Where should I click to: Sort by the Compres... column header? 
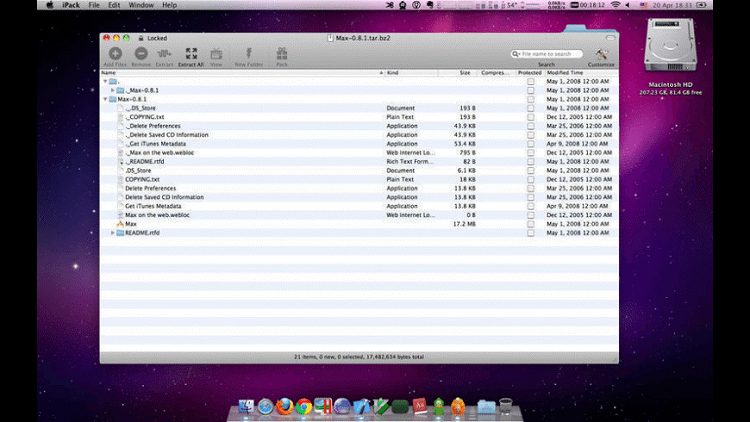pyautogui.click(x=496, y=73)
